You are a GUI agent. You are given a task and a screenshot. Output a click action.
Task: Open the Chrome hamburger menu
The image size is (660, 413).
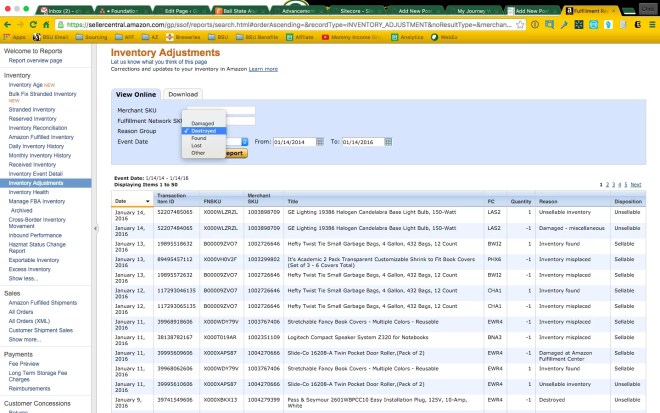pyautogui.click(x=652, y=25)
